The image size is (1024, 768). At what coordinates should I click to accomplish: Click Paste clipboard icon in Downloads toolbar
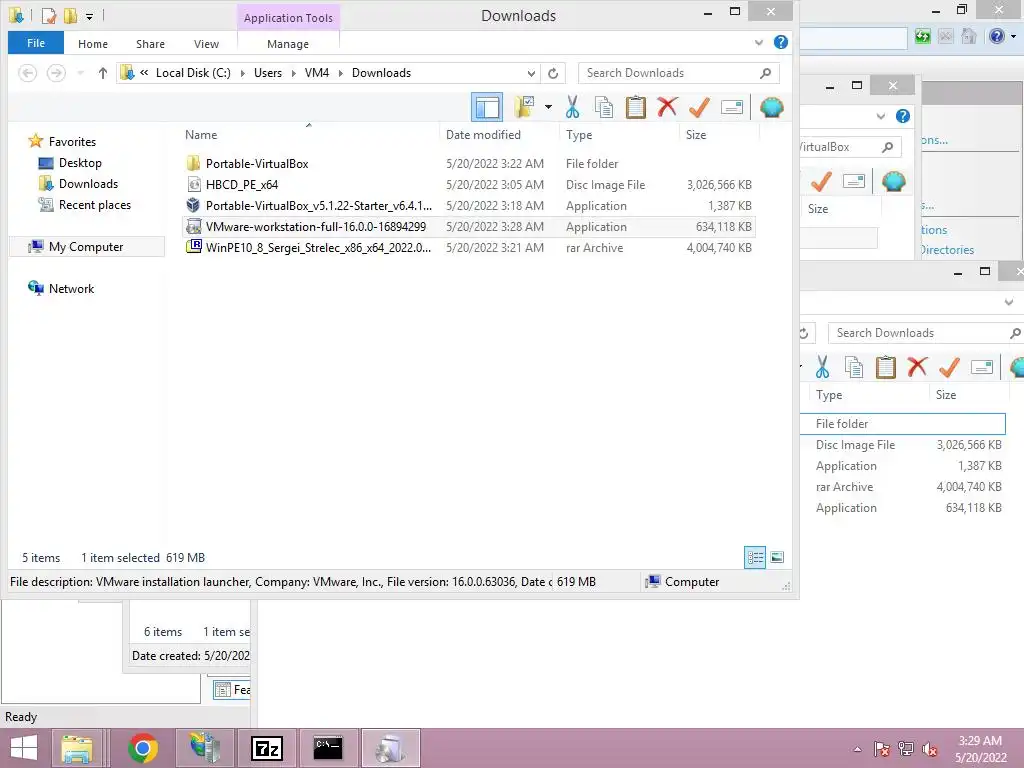pyautogui.click(x=635, y=107)
